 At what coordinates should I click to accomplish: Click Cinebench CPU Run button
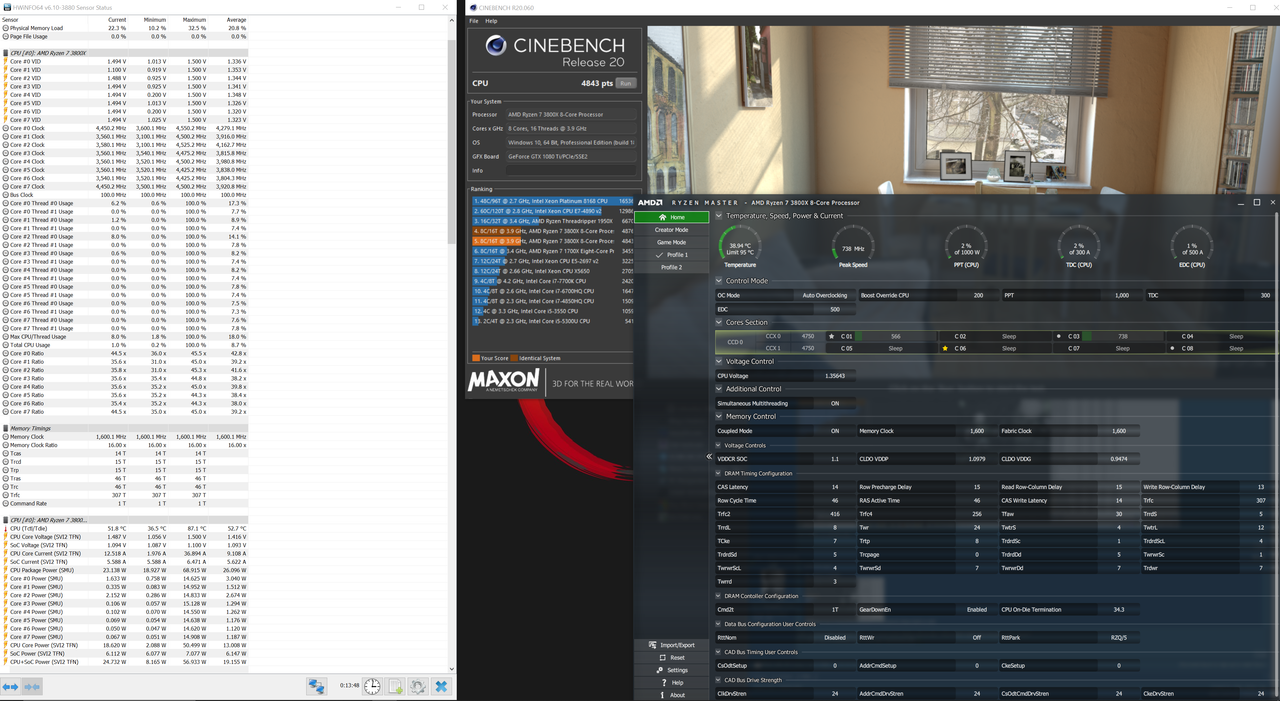tap(625, 84)
